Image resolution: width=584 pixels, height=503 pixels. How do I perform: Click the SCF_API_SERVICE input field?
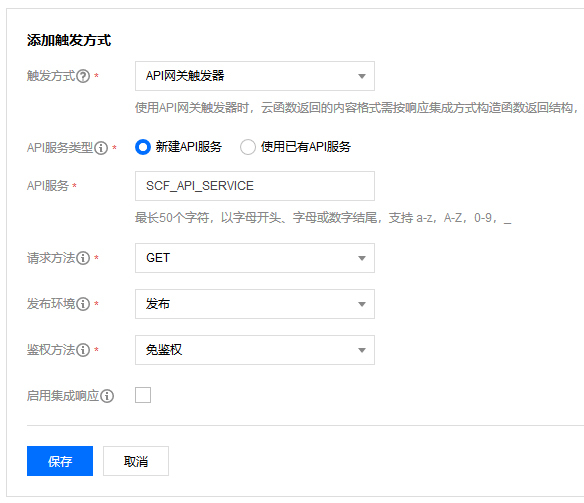click(255, 186)
